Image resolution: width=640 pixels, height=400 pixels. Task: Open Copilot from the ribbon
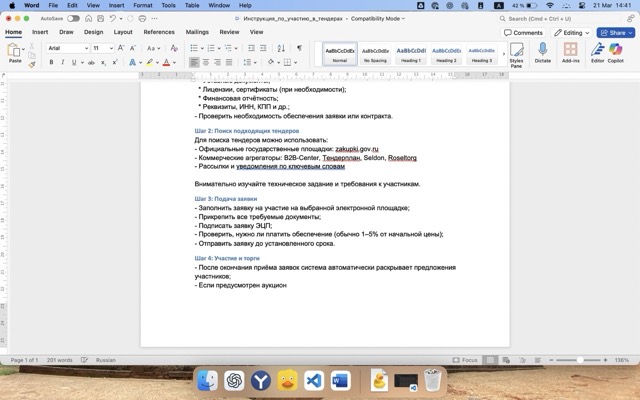pos(622,51)
